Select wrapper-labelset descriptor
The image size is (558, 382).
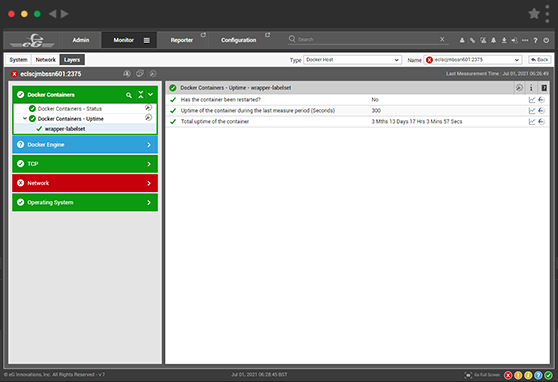click(65, 129)
